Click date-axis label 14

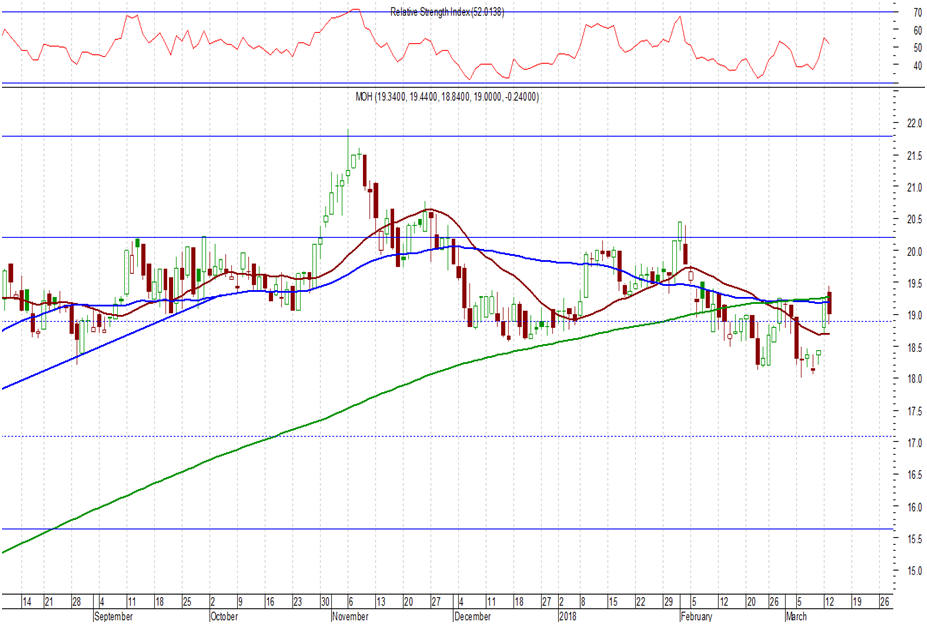tap(27, 602)
